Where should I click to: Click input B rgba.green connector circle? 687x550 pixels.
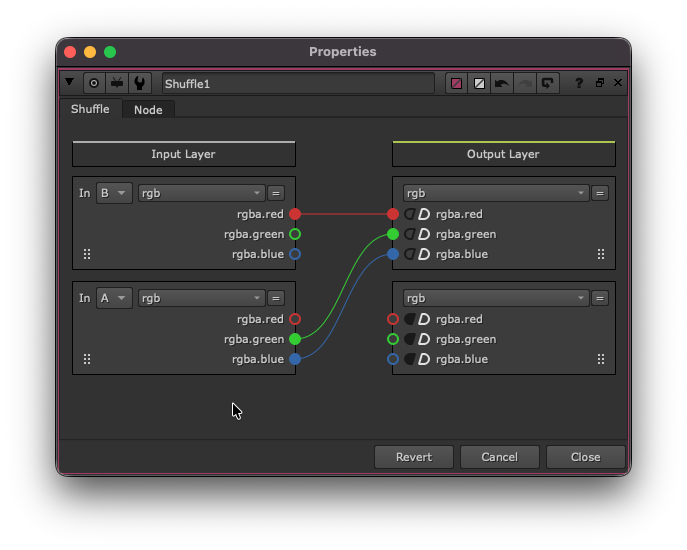coord(295,234)
